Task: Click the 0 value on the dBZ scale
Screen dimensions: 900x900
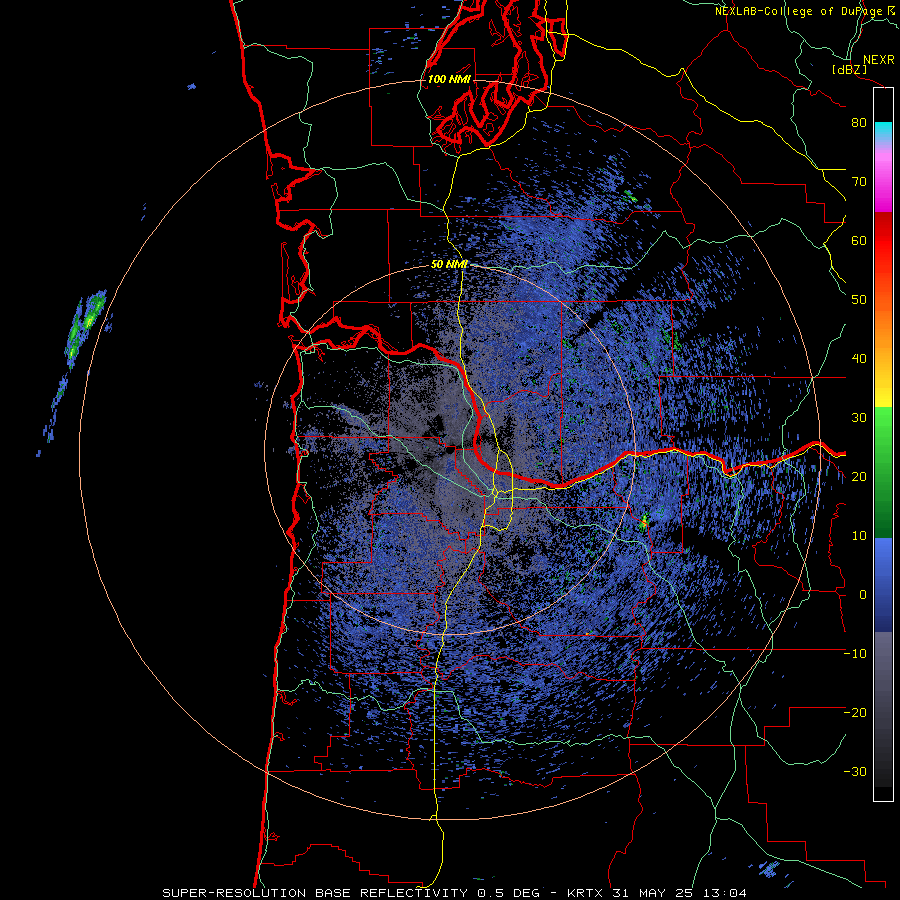Action: click(863, 595)
